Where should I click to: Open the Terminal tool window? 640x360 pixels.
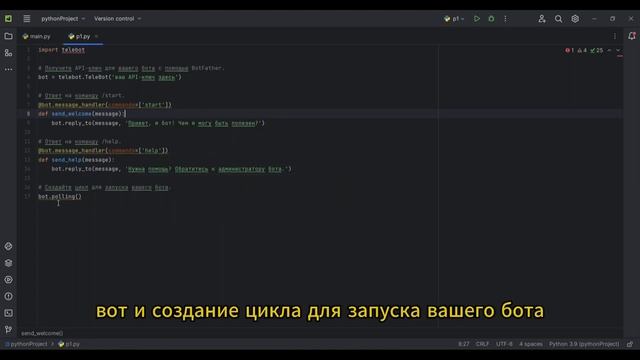point(8,313)
